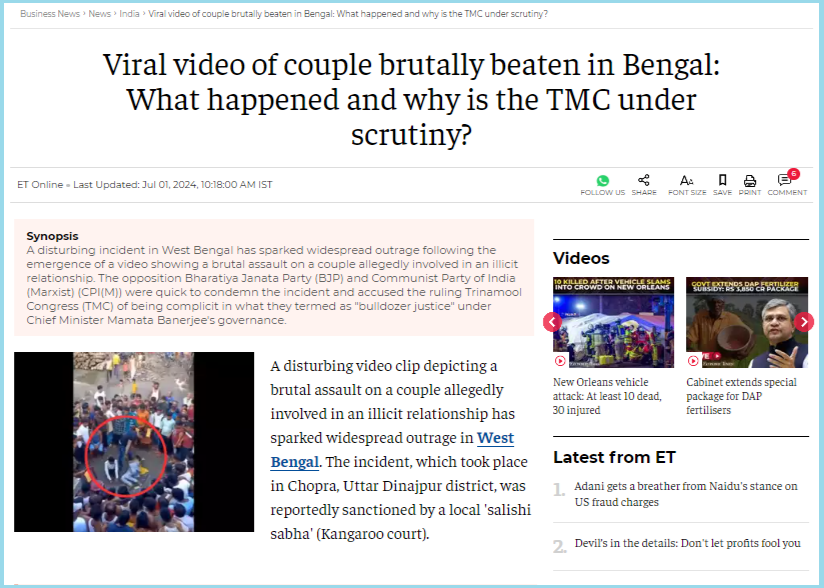824x588 pixels.
Task: Open the New Orleans vehicle attack headline
Action: pyautogui.click(x=607, y=396)
